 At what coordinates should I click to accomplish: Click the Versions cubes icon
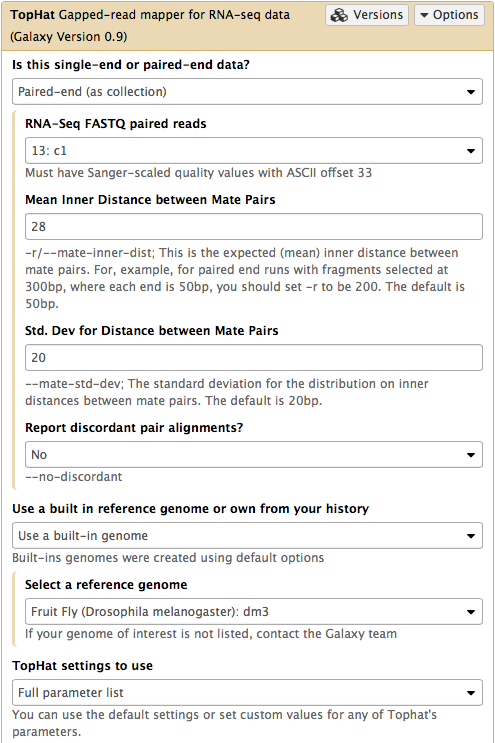point(339,15)
